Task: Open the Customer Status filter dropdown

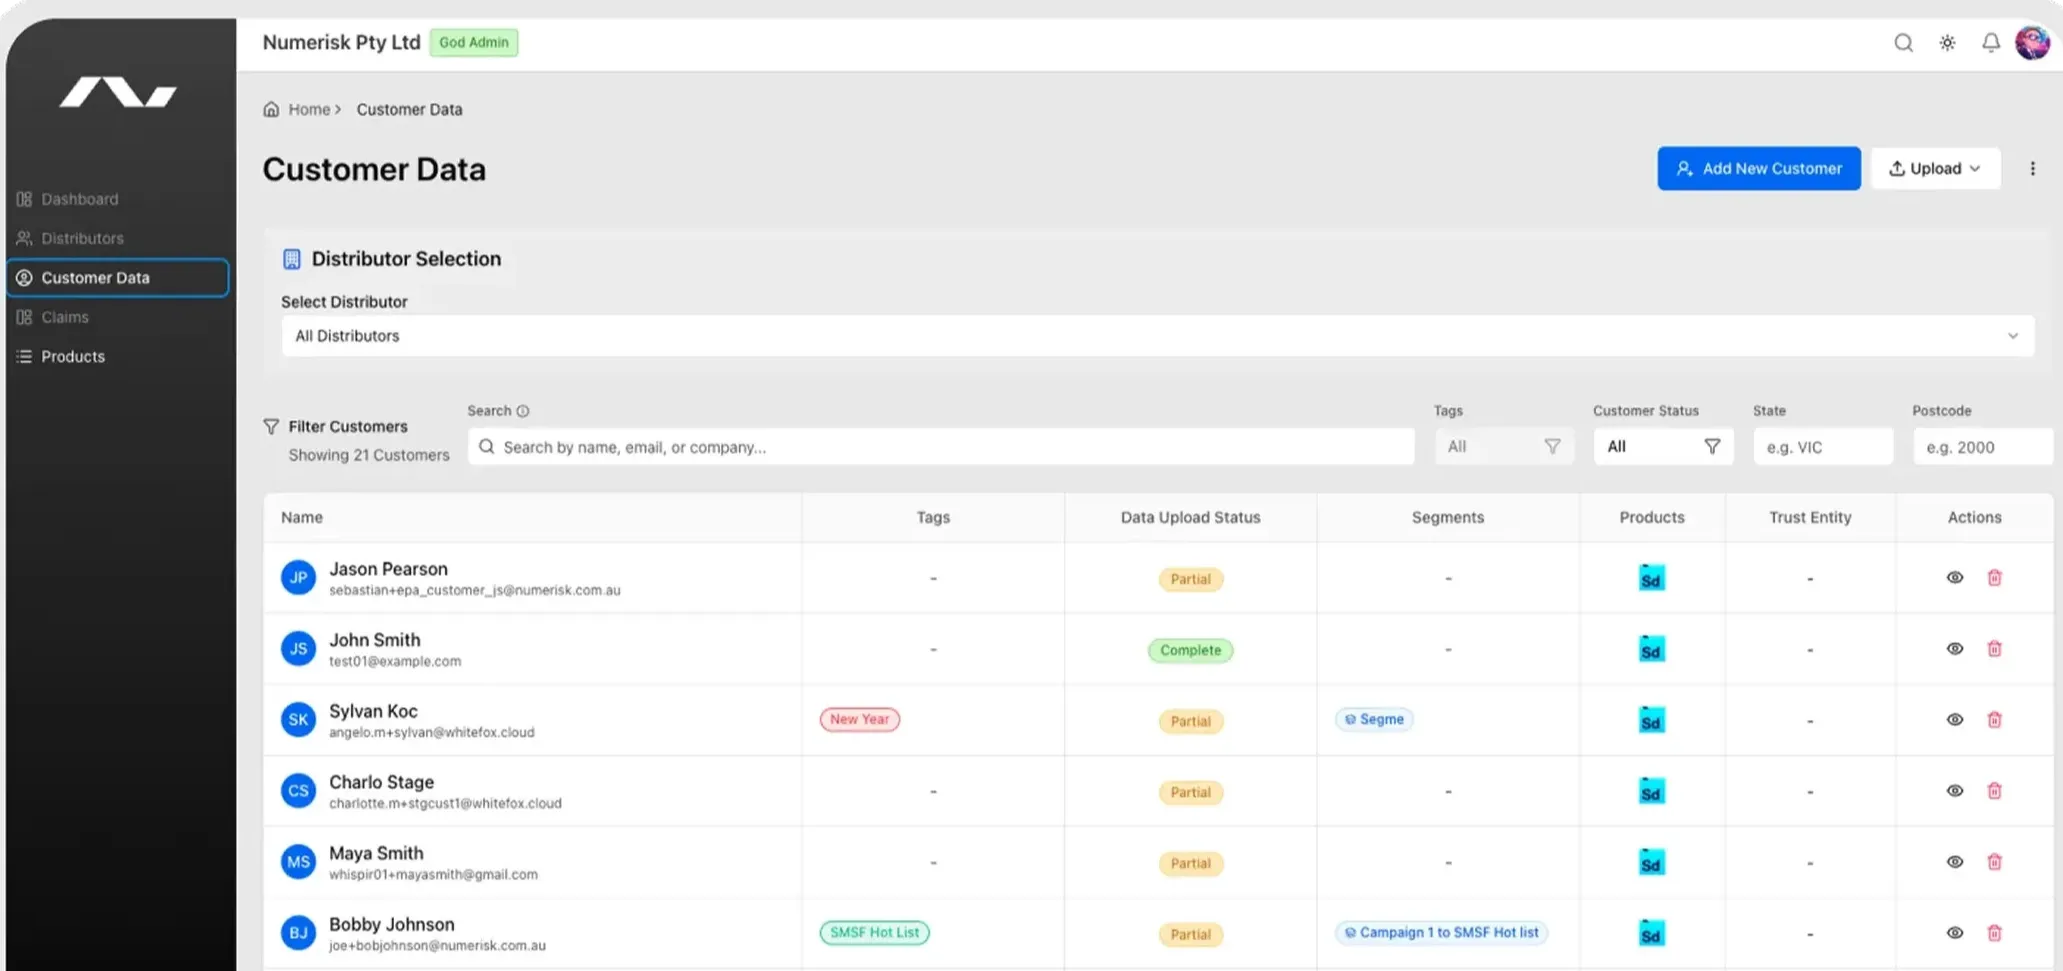Action: coord(1663,447)
